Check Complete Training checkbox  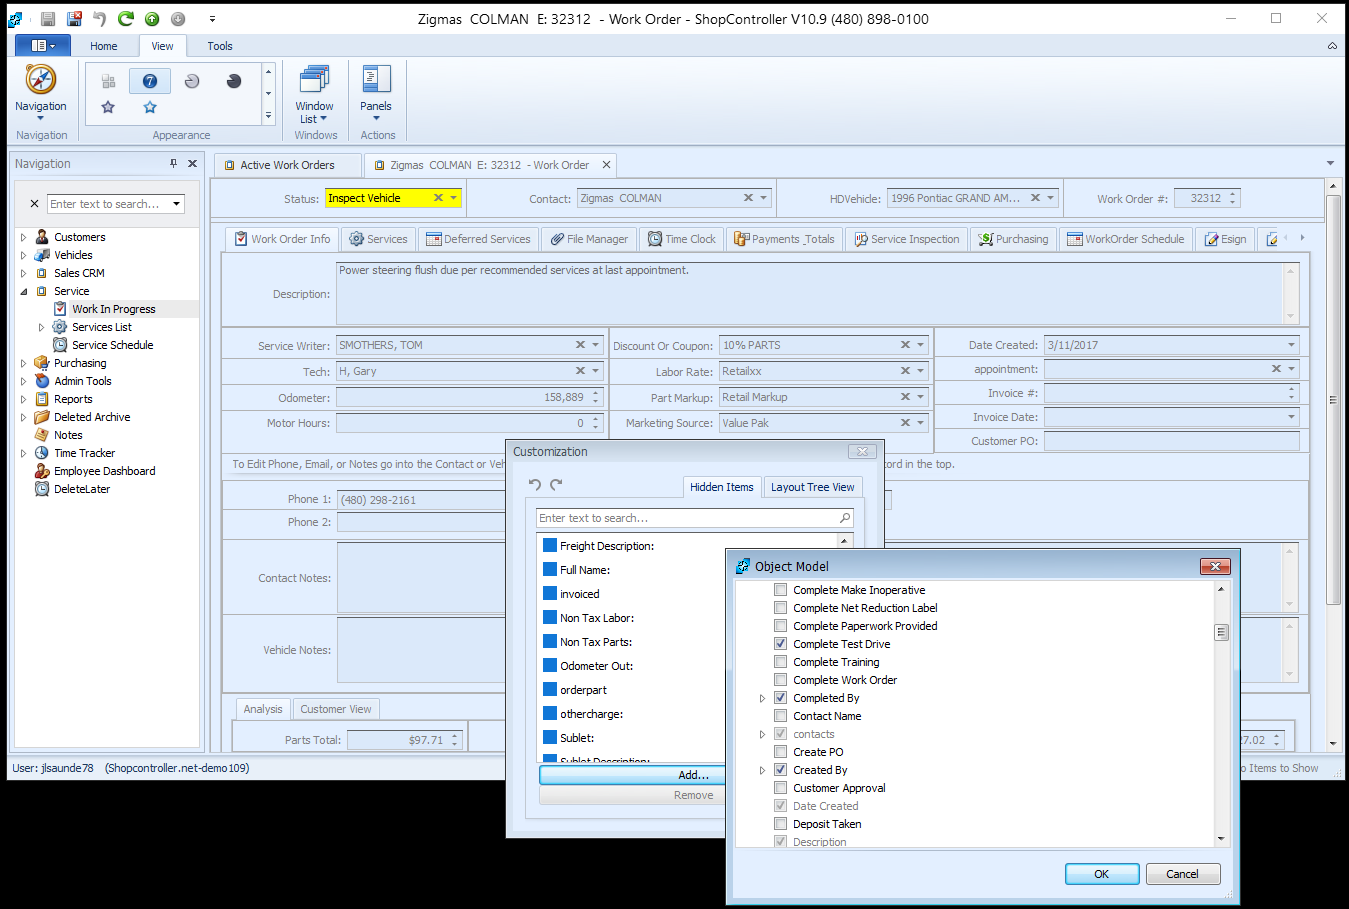coord(781,662)
